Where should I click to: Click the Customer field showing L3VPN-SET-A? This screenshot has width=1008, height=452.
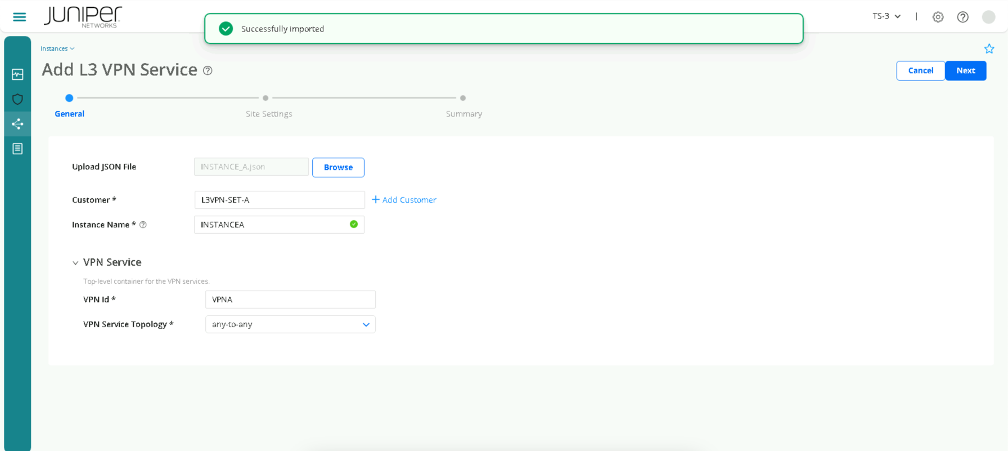(x=280, y=200)
